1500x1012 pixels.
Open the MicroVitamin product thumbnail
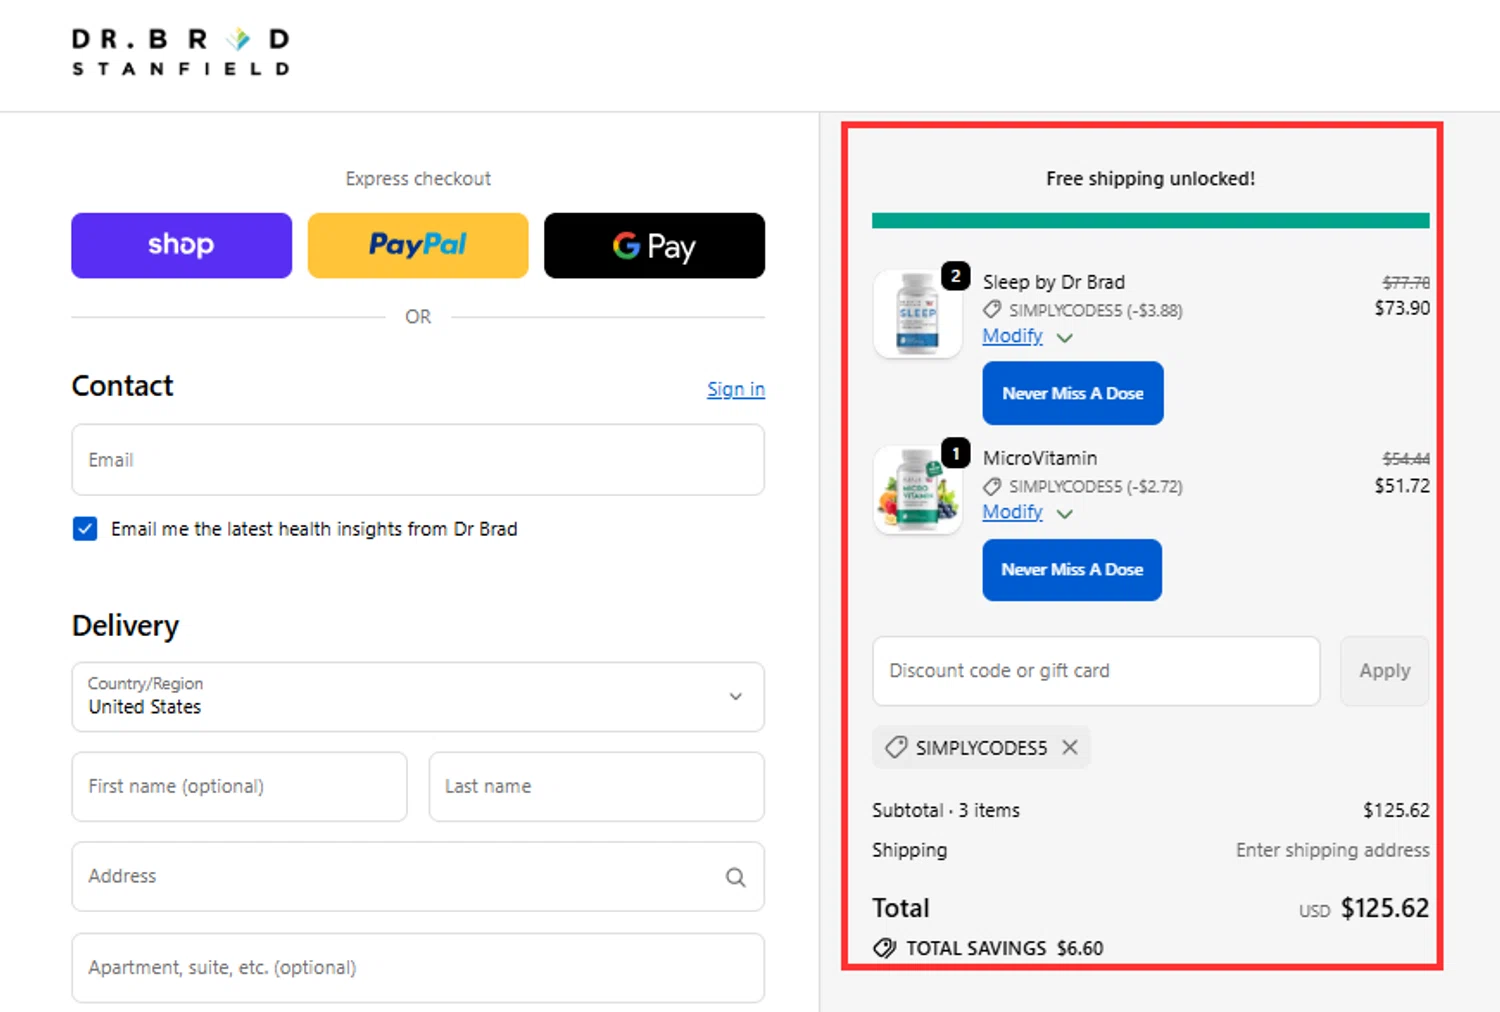pyautogui.click(x=918, y=490)
